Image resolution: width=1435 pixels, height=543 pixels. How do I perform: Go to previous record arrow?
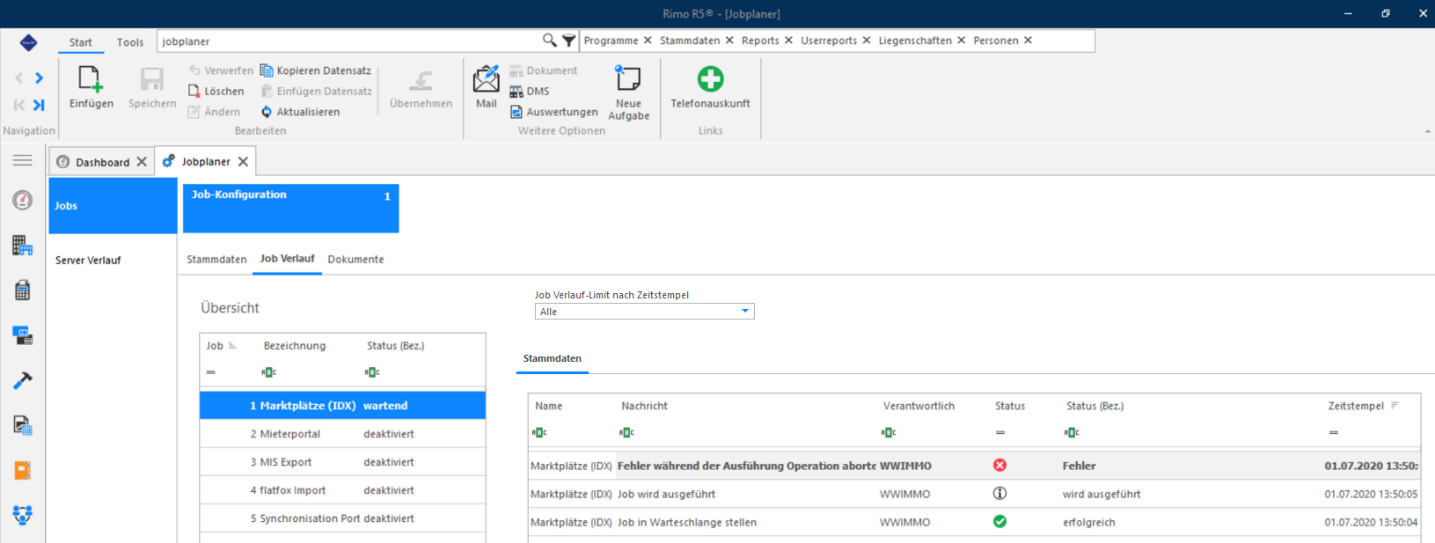pos(19,78)
